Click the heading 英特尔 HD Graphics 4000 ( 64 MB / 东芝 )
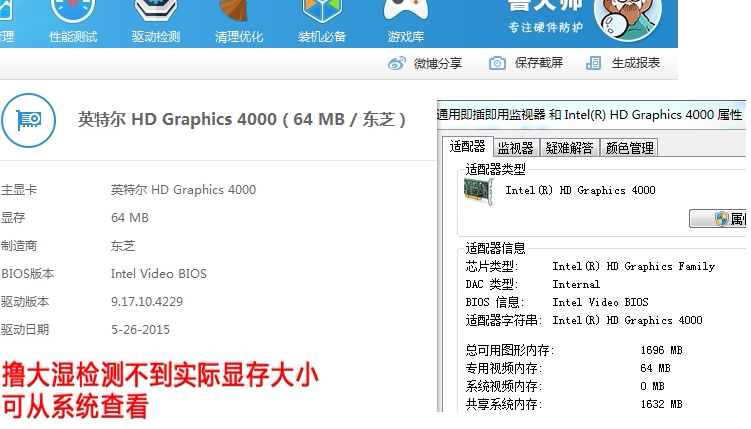The image size is (751, 429). (242, 119)
